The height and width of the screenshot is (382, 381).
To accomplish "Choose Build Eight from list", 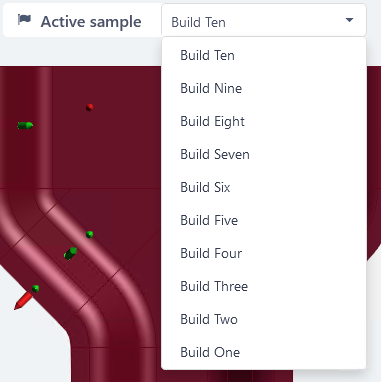I will point(263,121).
